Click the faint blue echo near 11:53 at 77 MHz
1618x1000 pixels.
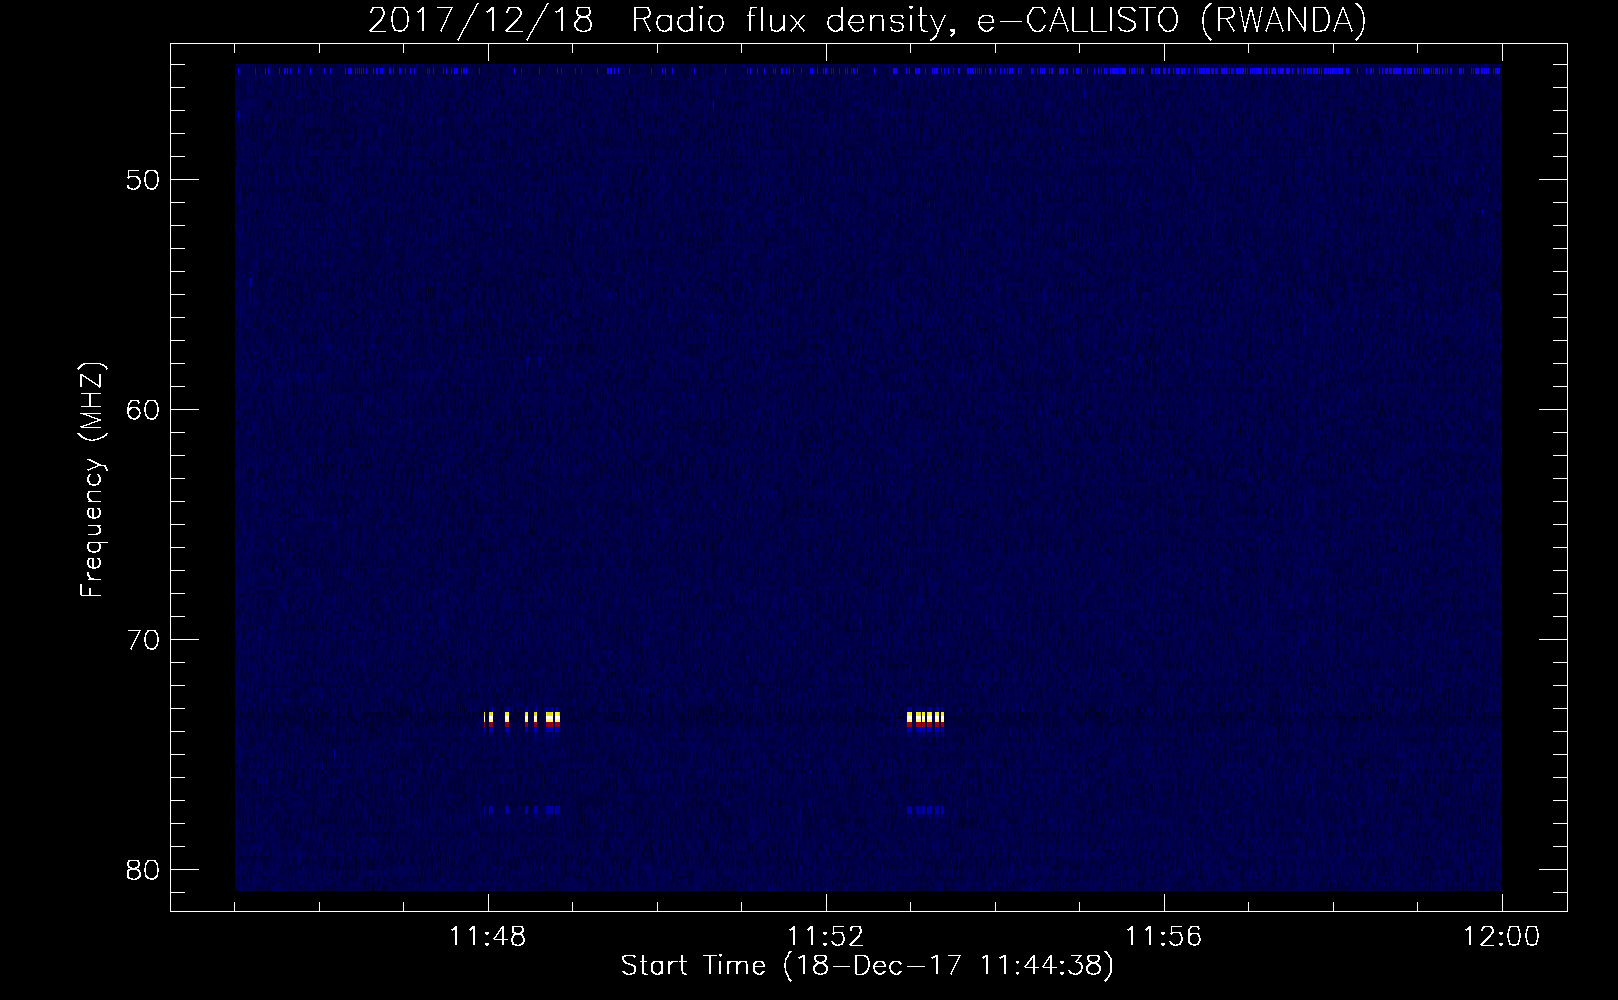925,810
